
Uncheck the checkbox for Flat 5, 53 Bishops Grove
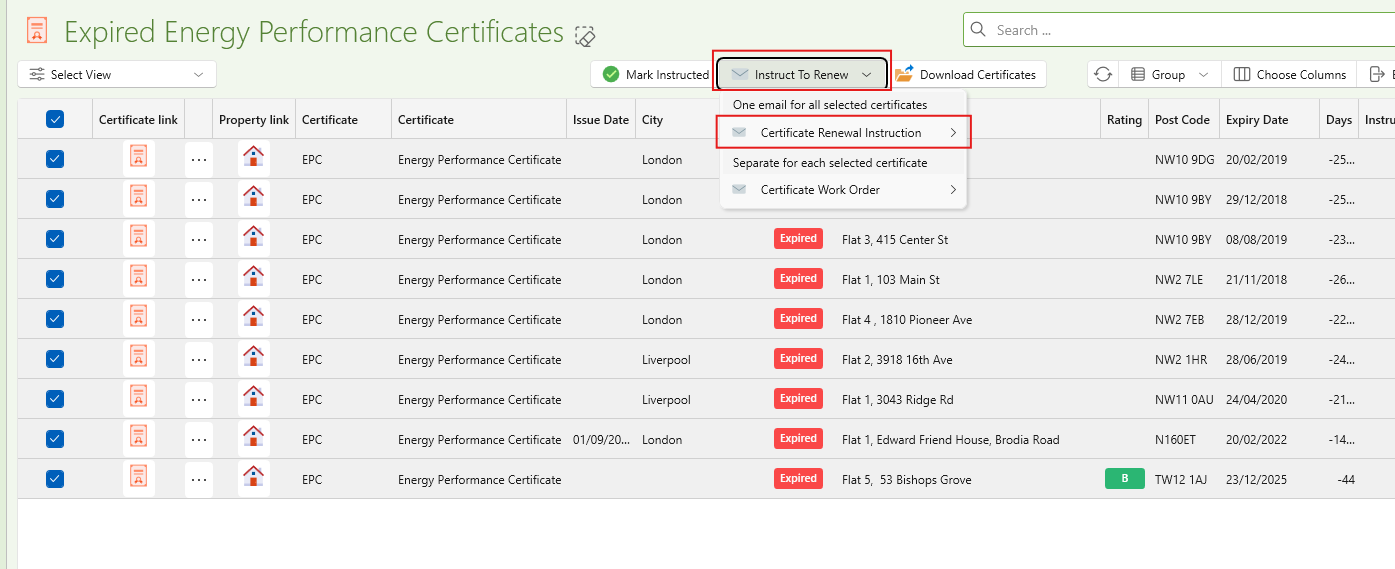55,479
